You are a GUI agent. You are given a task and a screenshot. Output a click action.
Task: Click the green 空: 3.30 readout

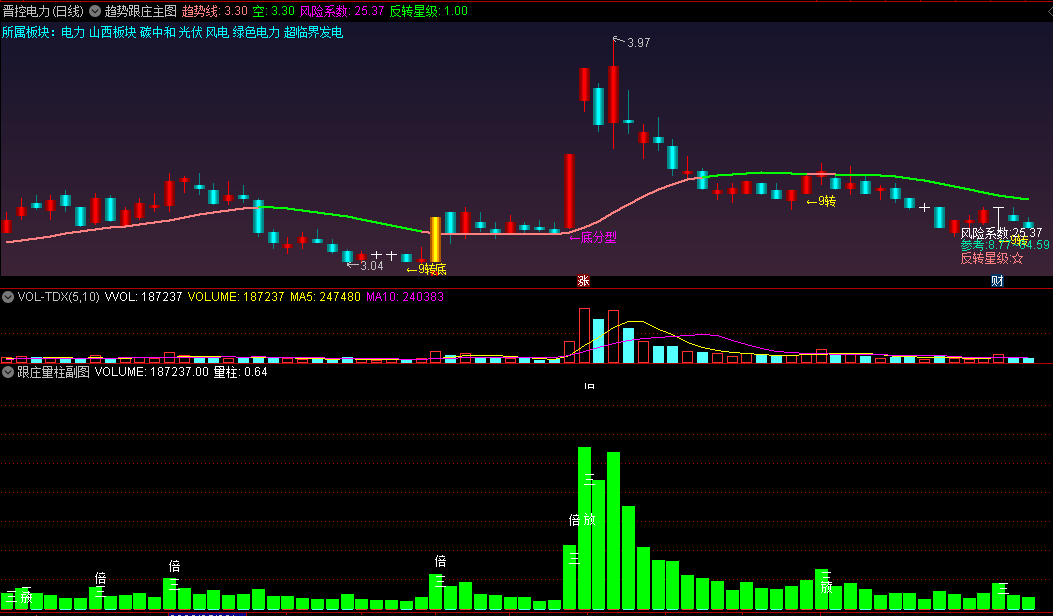[273, 11]
